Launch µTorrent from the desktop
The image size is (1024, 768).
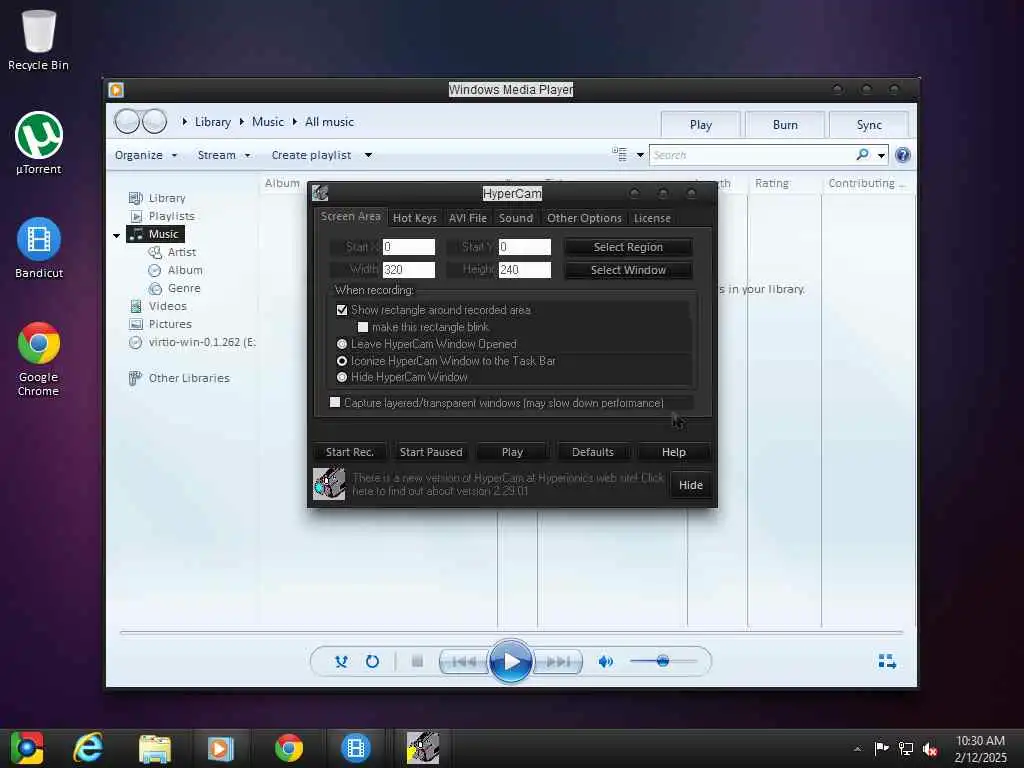click(x=39, y=144)
